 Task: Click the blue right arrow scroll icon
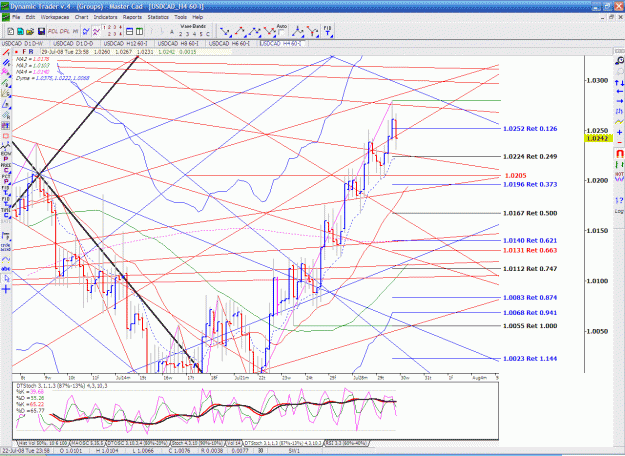(x=619, y=101)
